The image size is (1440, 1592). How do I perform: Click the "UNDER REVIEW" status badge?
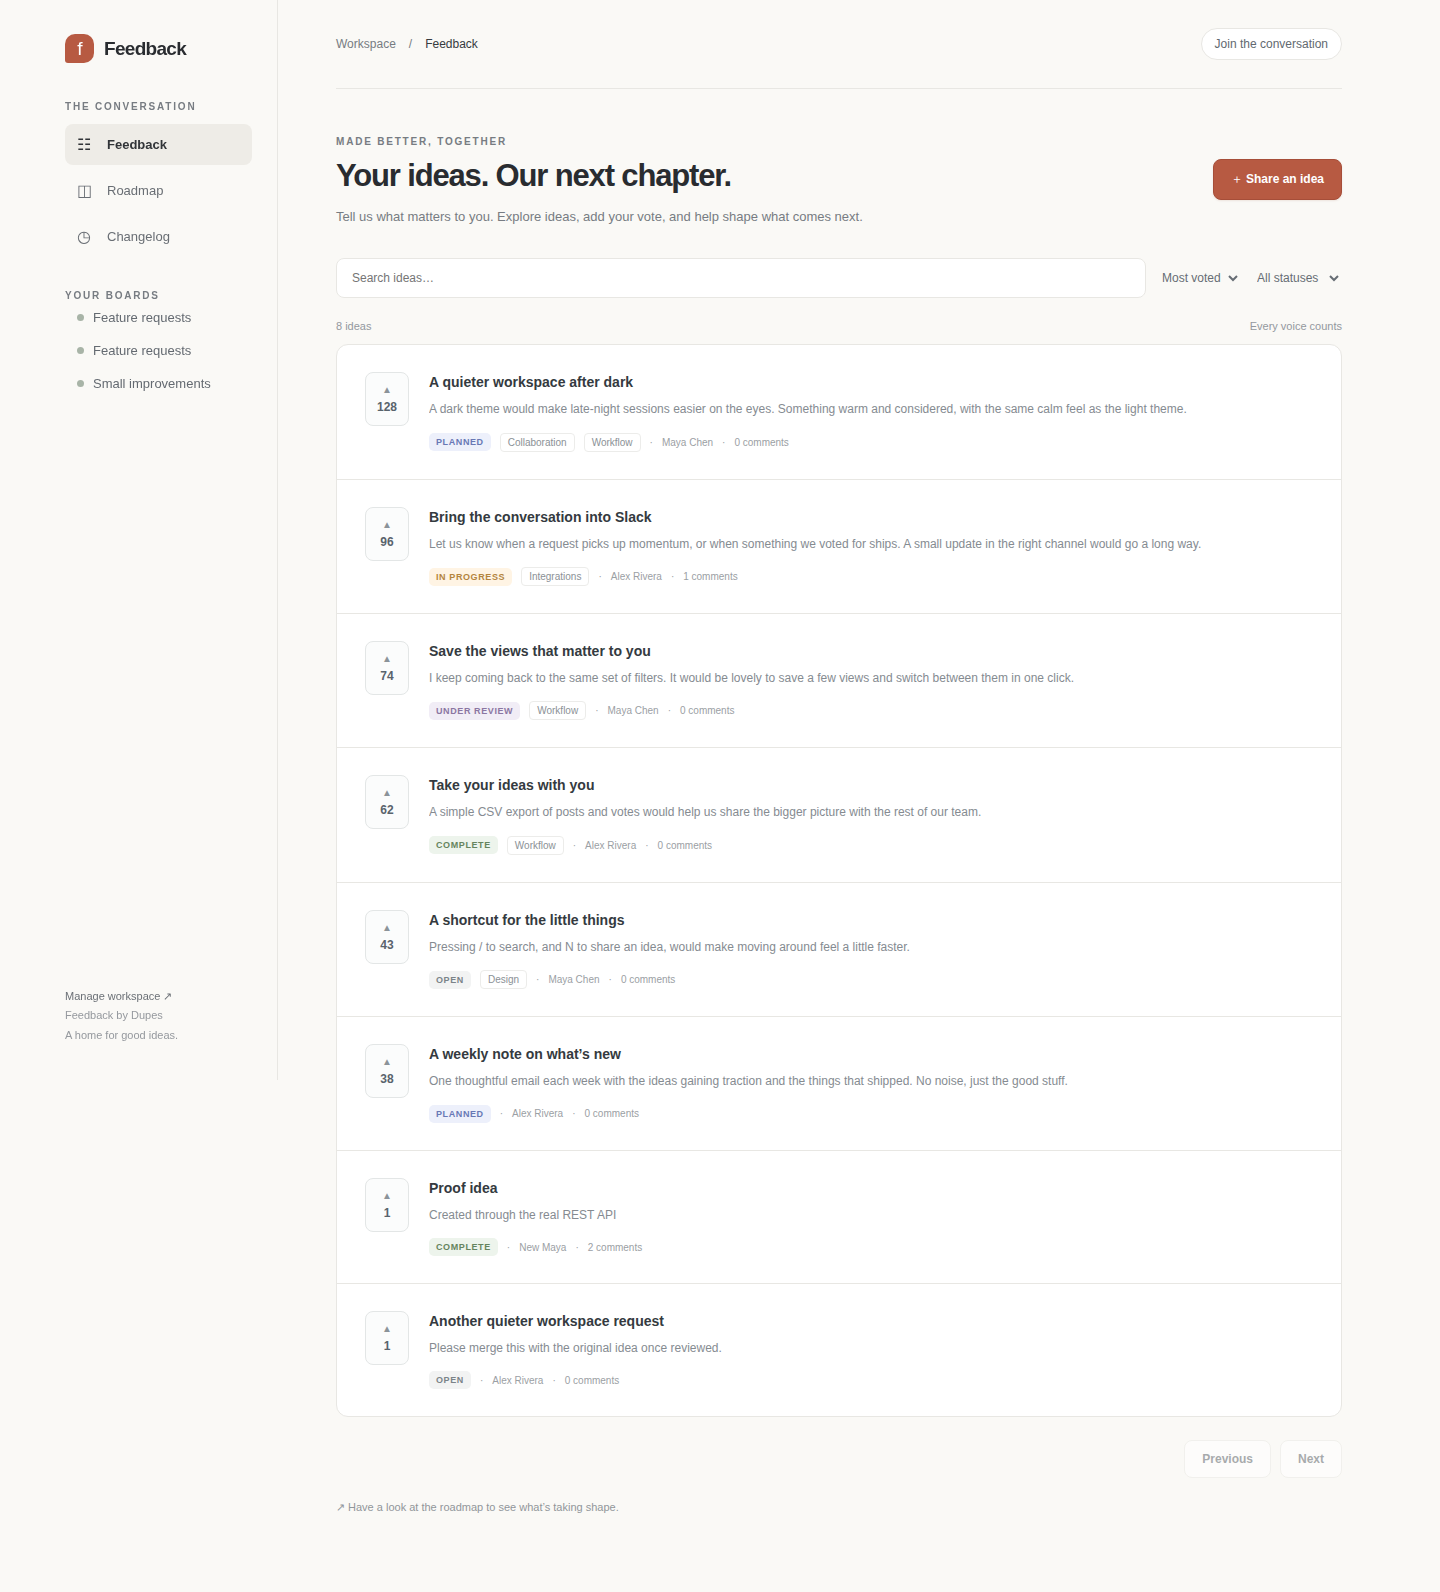(x=474, y=711)
